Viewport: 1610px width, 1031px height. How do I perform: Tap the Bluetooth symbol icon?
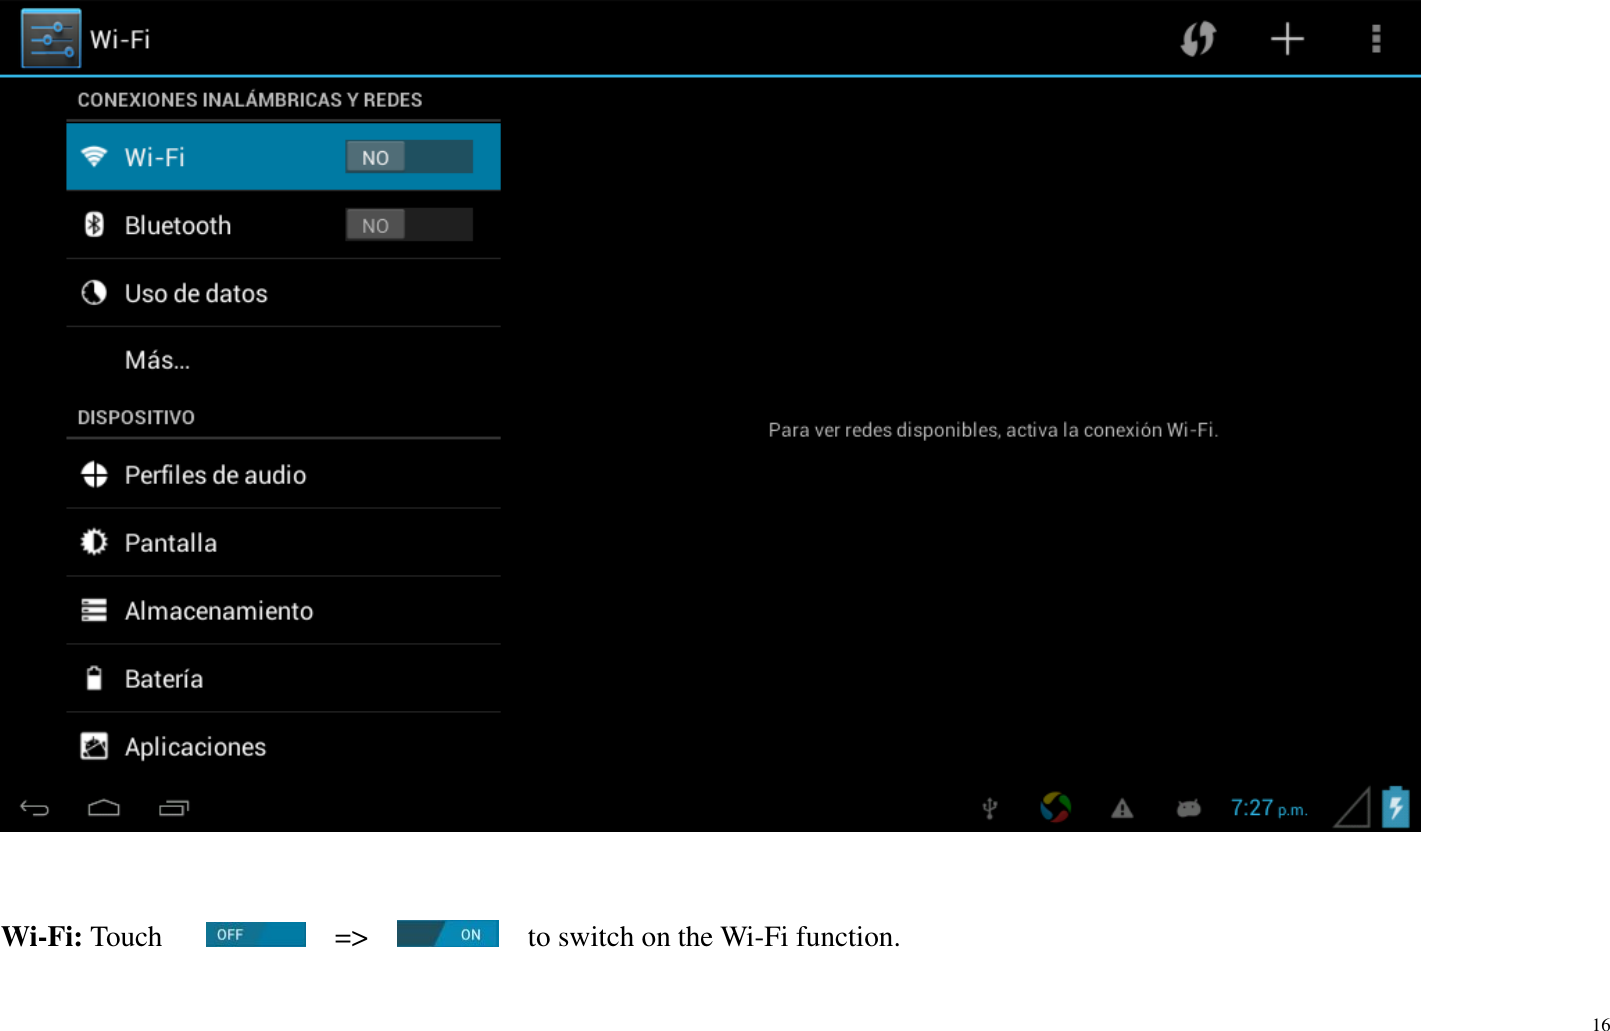click(x=94, y=225)
